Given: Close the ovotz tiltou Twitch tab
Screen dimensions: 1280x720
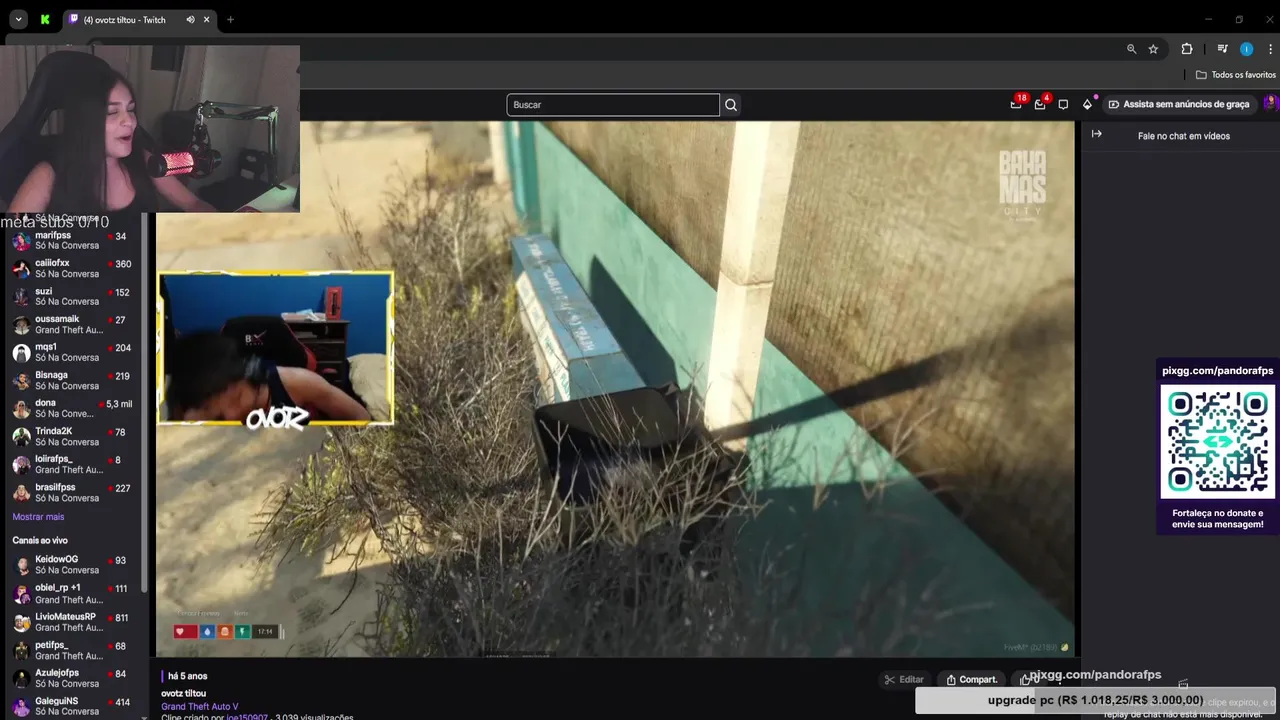Looking at the screenshot, I should click(x=207, y=20).
